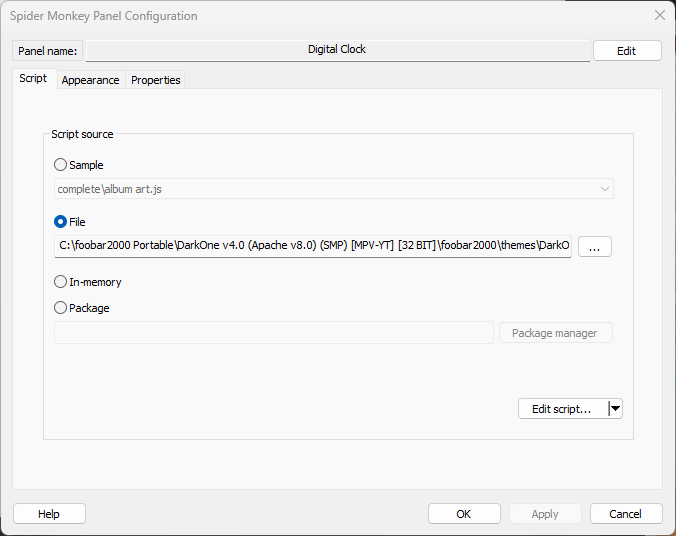Viewport: 676px width, 536px height.
Task: Click the complete\album art.js combo box
Action: [334, 189]
